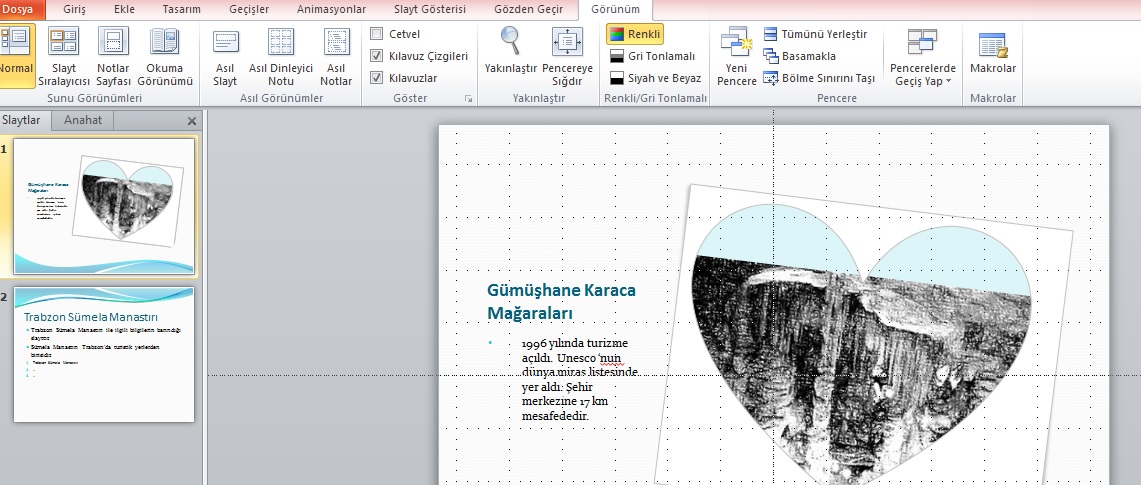Open Asıl Slayt master view
Screen dimensions: 1141x485
click(x=226, y=55)
